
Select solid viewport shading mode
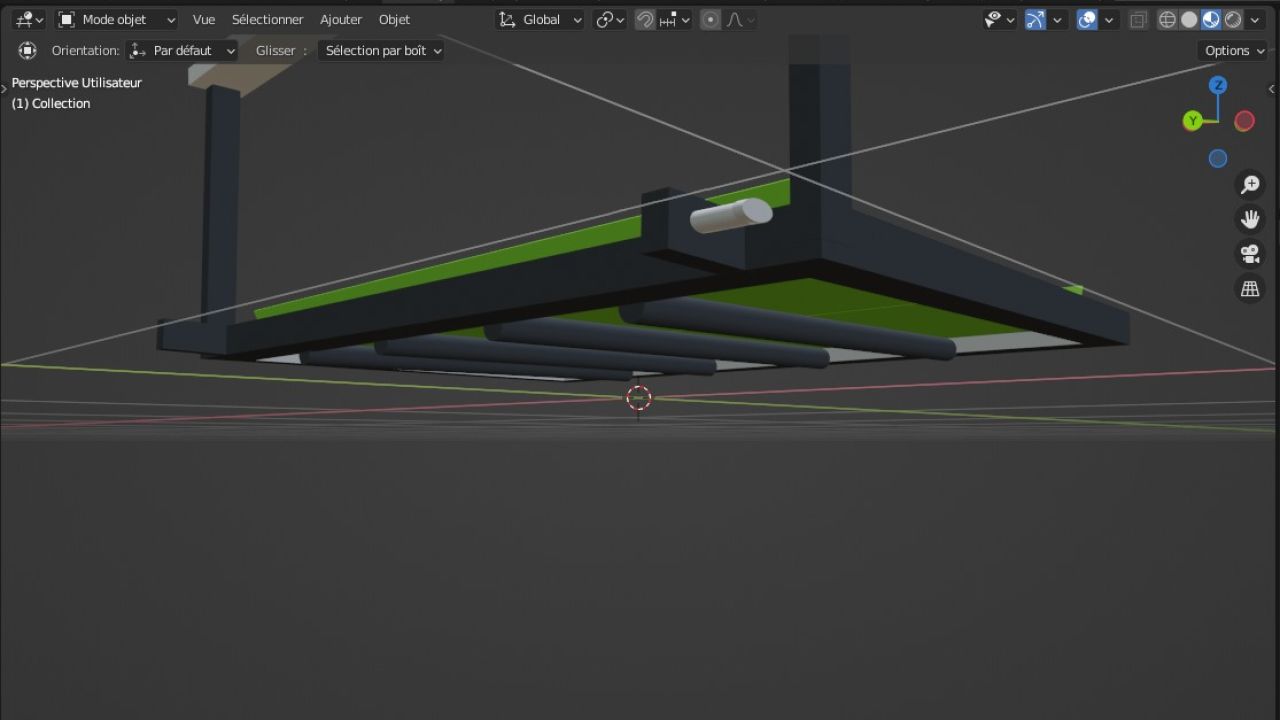point(1189,20)
